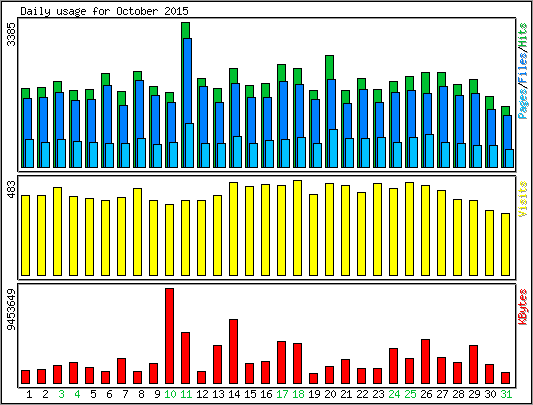
Task: Click the short red KBytes bar for day 19
Action: [x=313, y=378]
